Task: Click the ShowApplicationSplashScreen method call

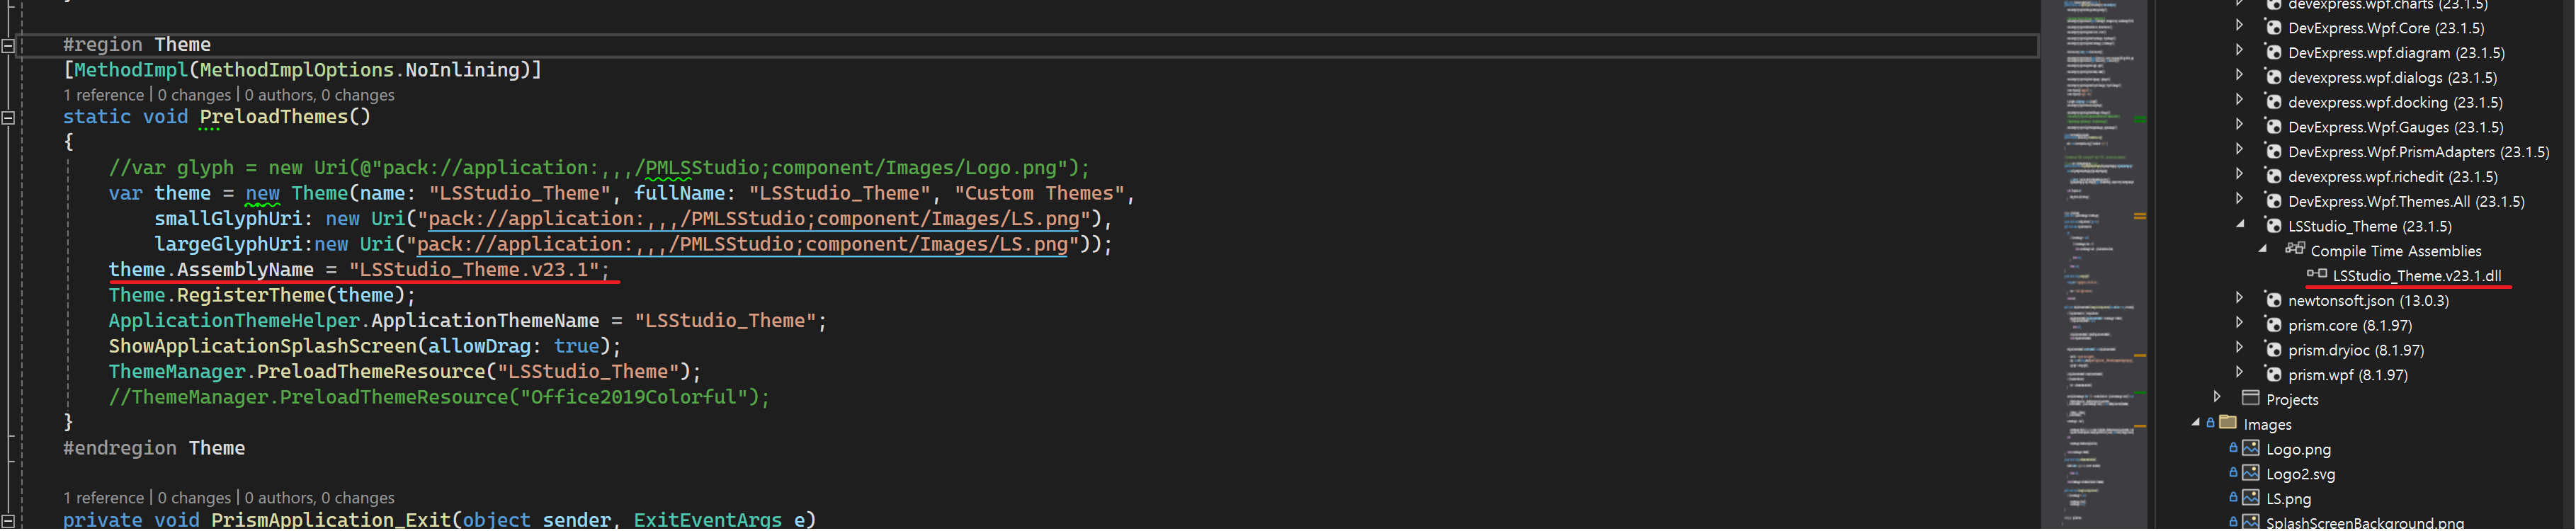Action: [262, 346]
